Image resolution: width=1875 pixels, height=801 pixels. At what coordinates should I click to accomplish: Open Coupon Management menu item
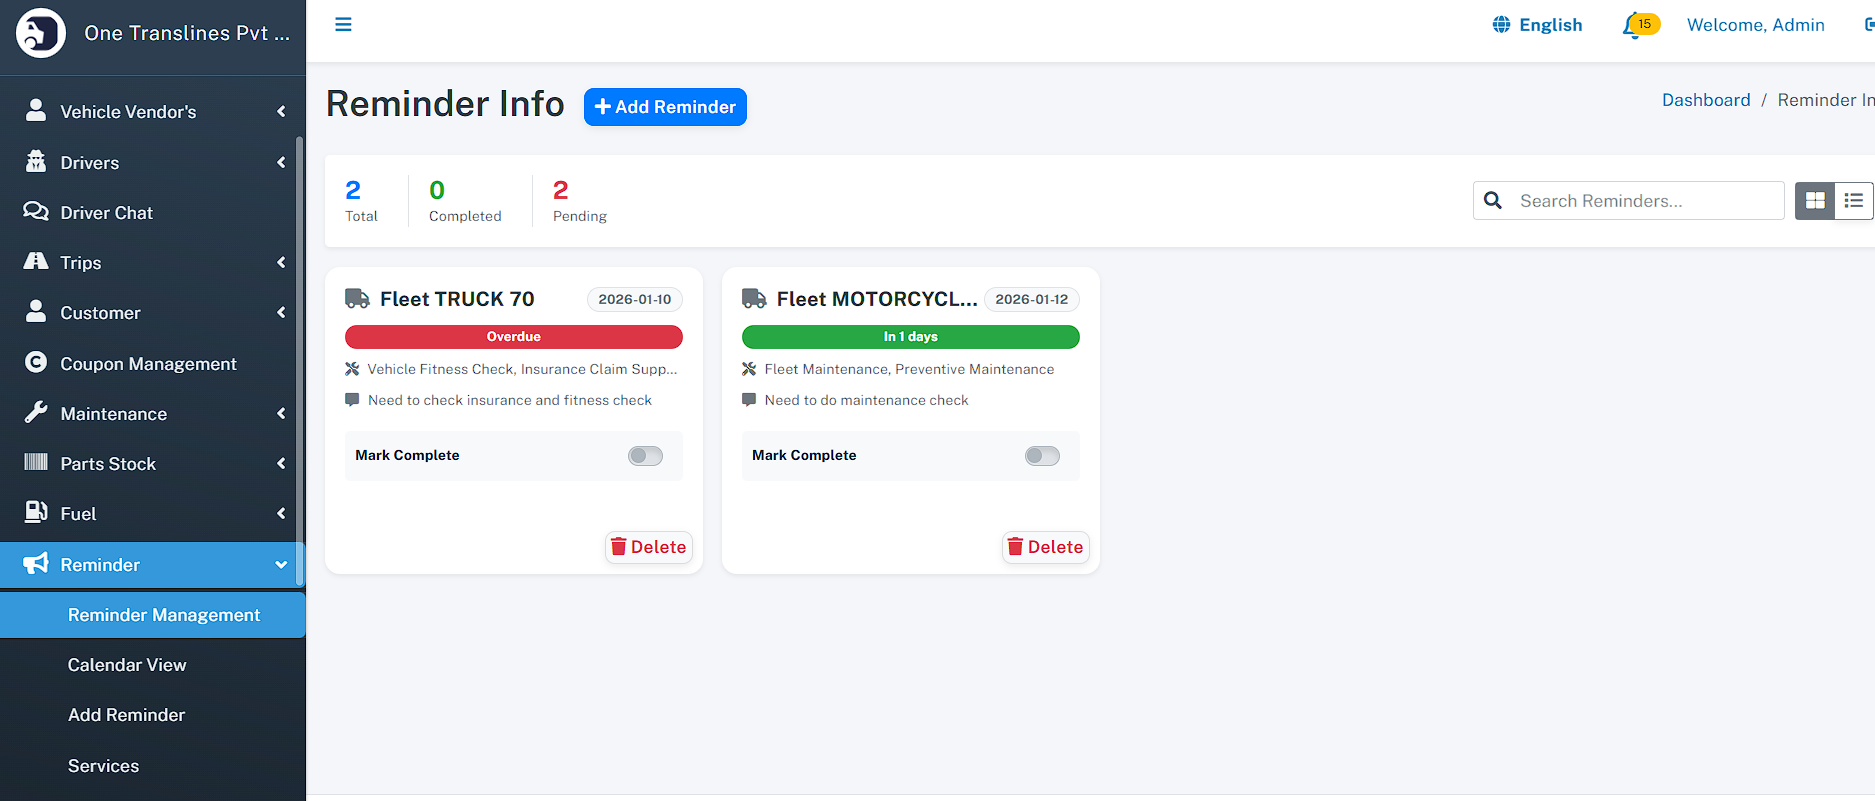(148, 364)
